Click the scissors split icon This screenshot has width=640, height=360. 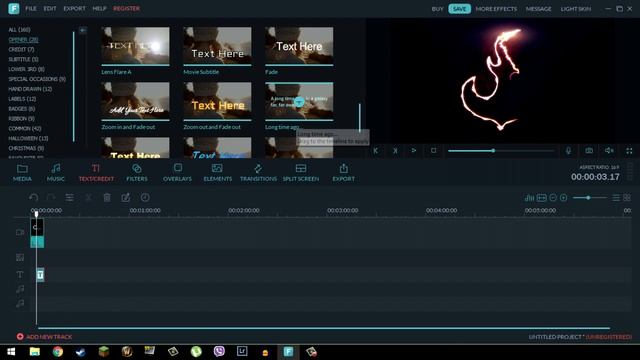pos(88,198)
